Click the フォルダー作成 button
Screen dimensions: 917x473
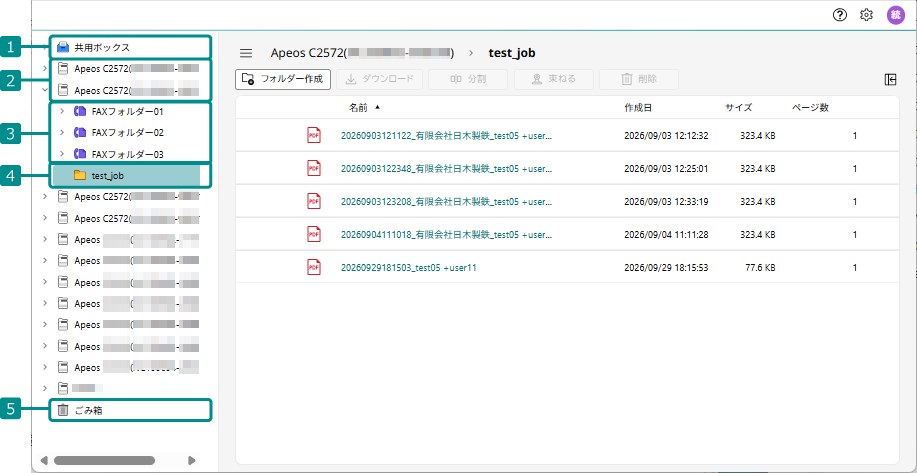[x=283, y=79]
